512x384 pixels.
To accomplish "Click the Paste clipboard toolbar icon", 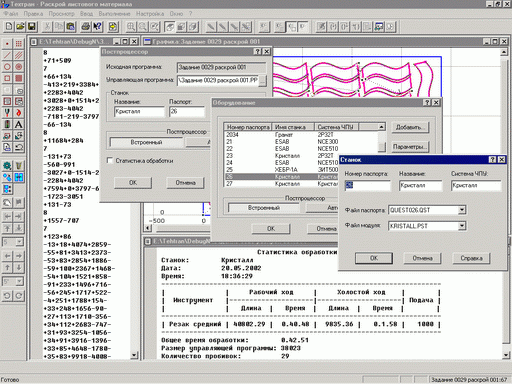I will pos(71,26).
